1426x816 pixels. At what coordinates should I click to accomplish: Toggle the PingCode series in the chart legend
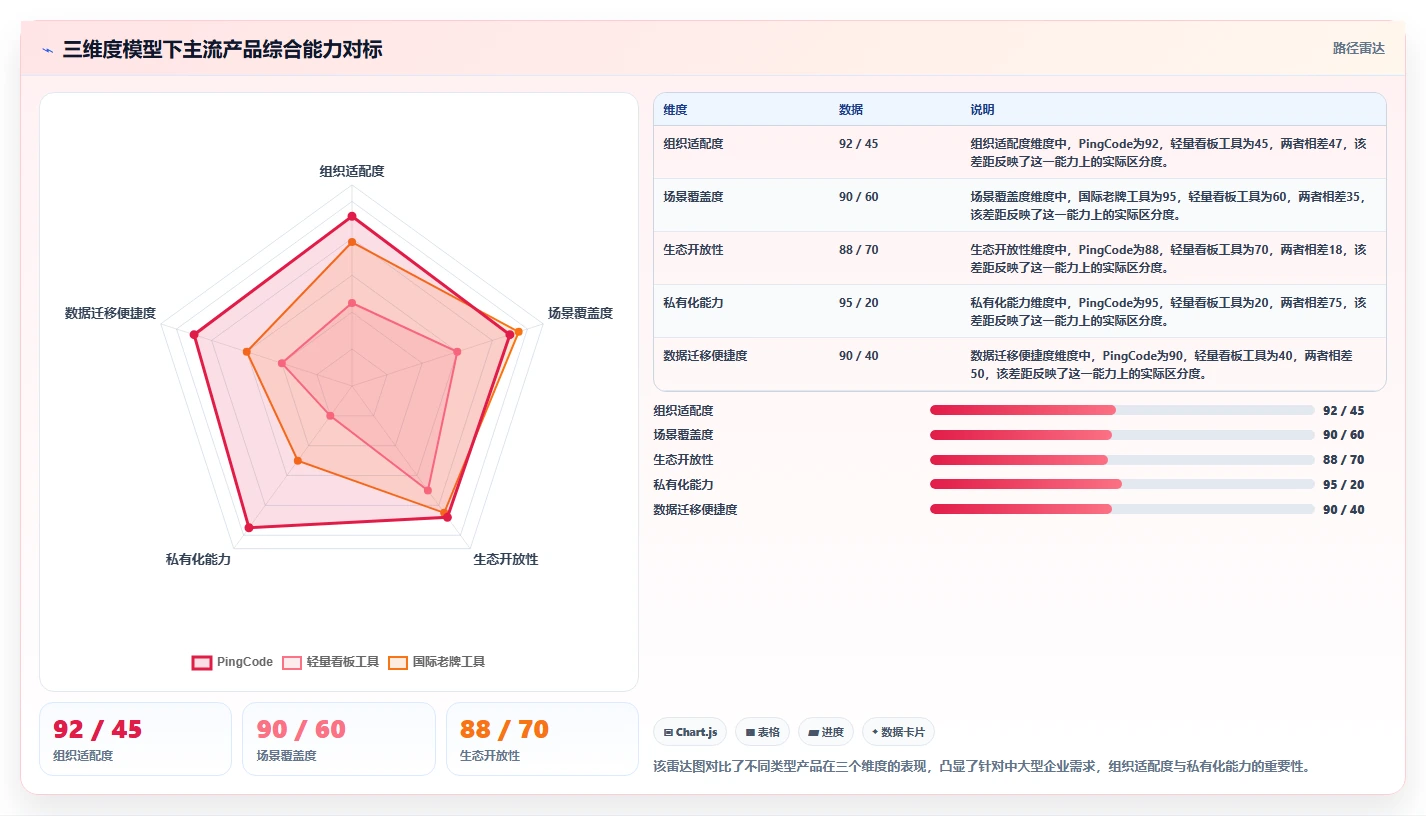[232, 662]
